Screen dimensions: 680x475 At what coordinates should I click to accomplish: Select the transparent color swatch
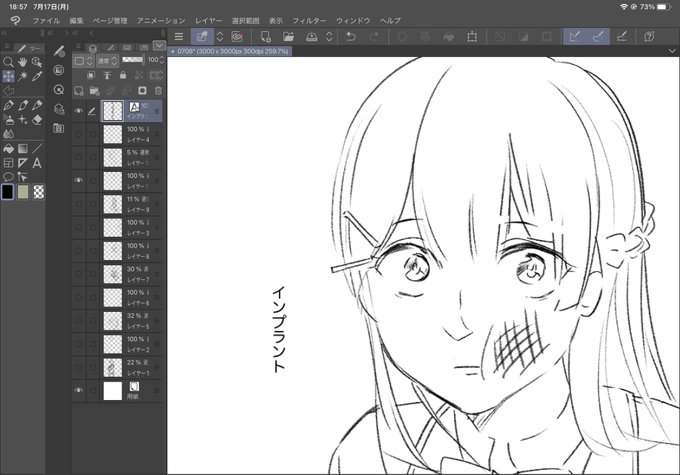[39, 192]
